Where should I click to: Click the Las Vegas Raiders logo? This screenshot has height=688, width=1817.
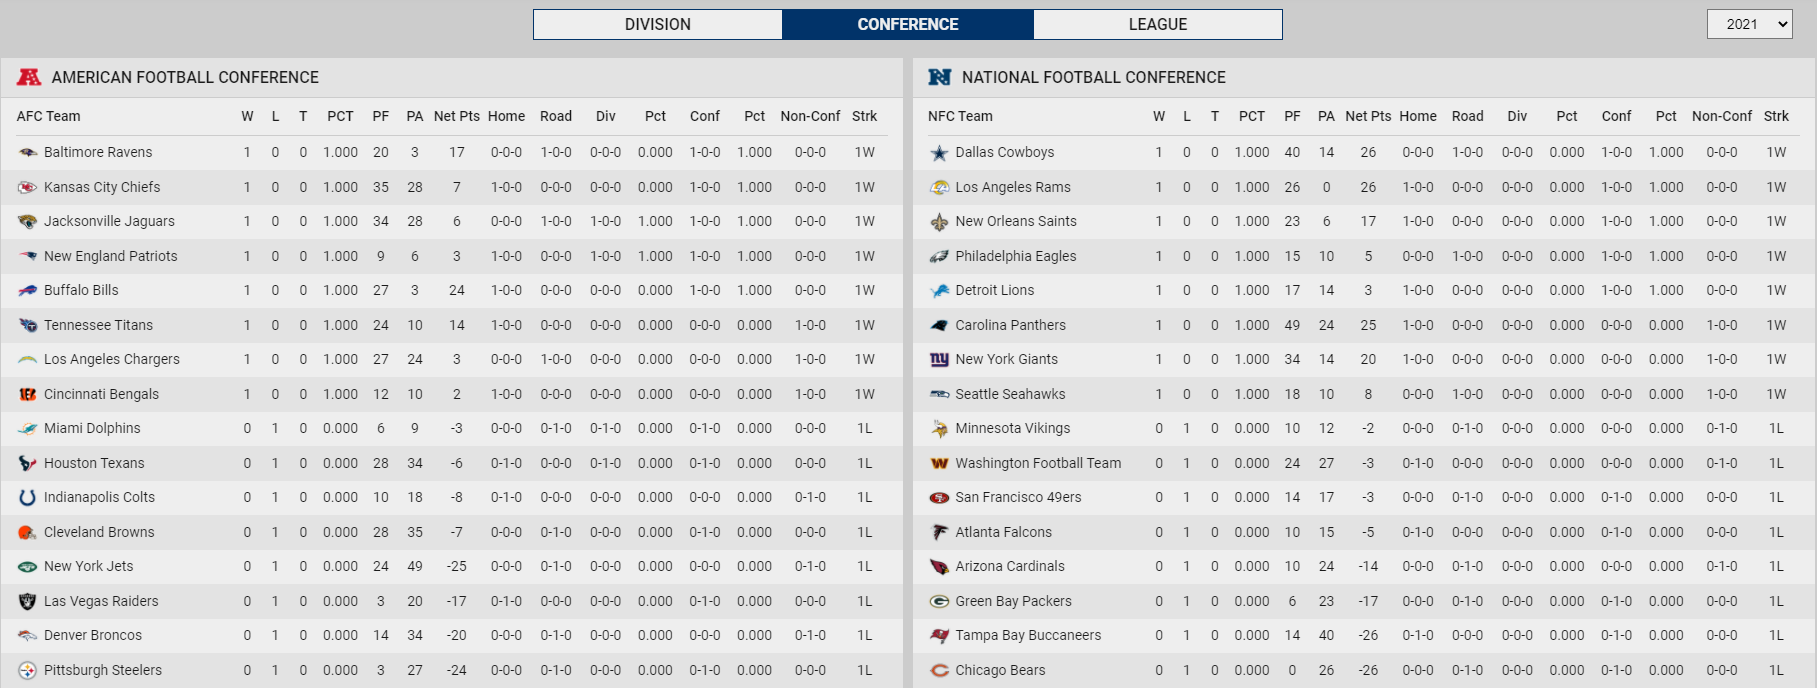28,601
